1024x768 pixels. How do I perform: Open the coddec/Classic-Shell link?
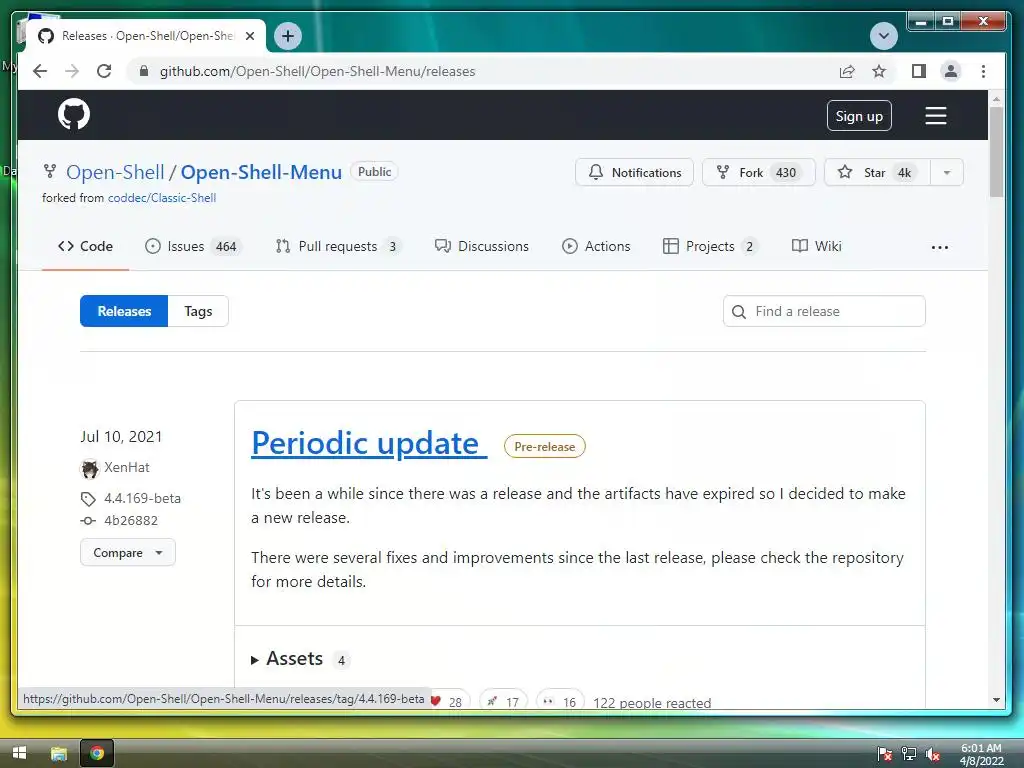coord(162,198)
